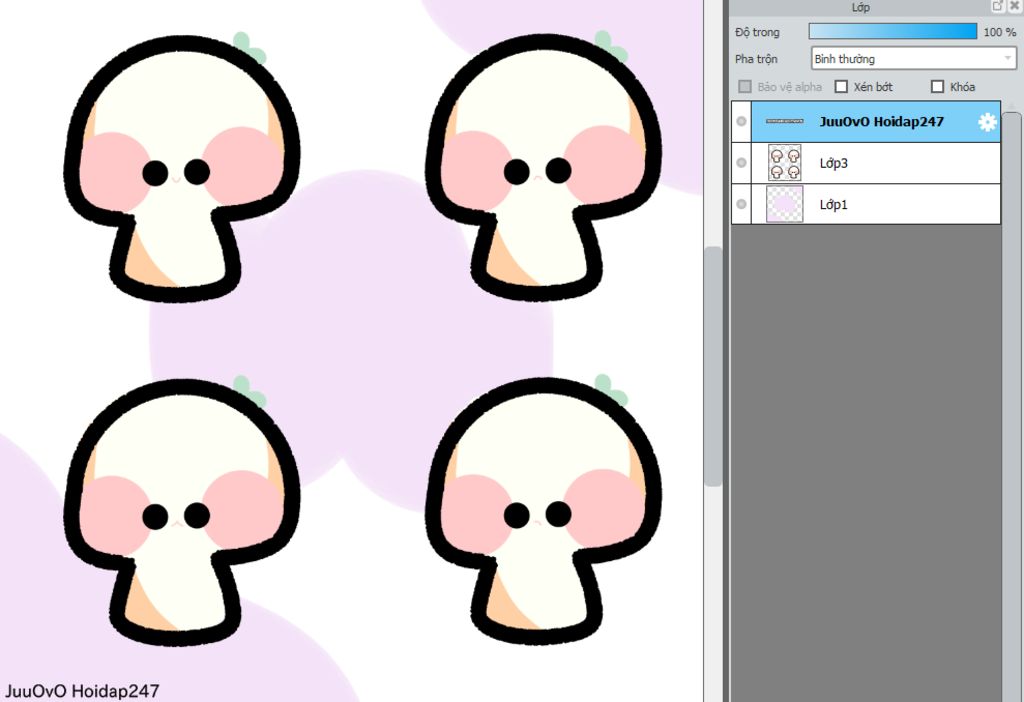Select the layer named Lớp3
Image resolution: width=1024 pixels, height=702 pixels.
click(x=833, y=163)
